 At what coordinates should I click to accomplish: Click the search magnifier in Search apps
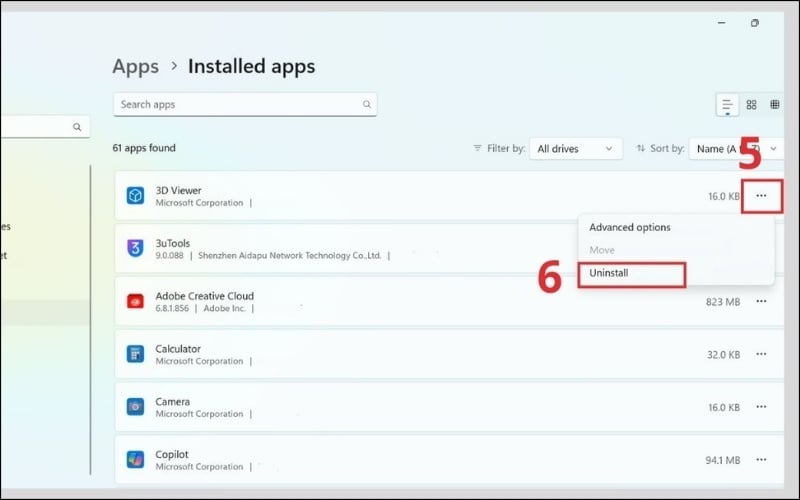point(367,105)
